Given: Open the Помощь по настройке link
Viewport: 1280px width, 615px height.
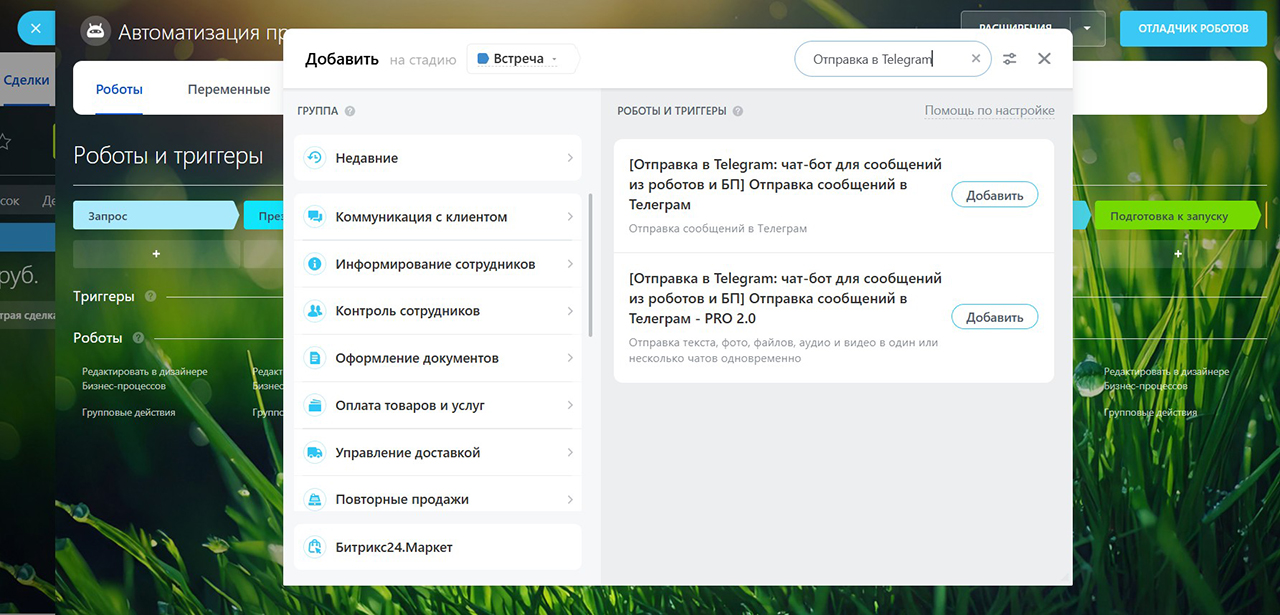Looking at the screenshot, I should [x=989, y=111].
